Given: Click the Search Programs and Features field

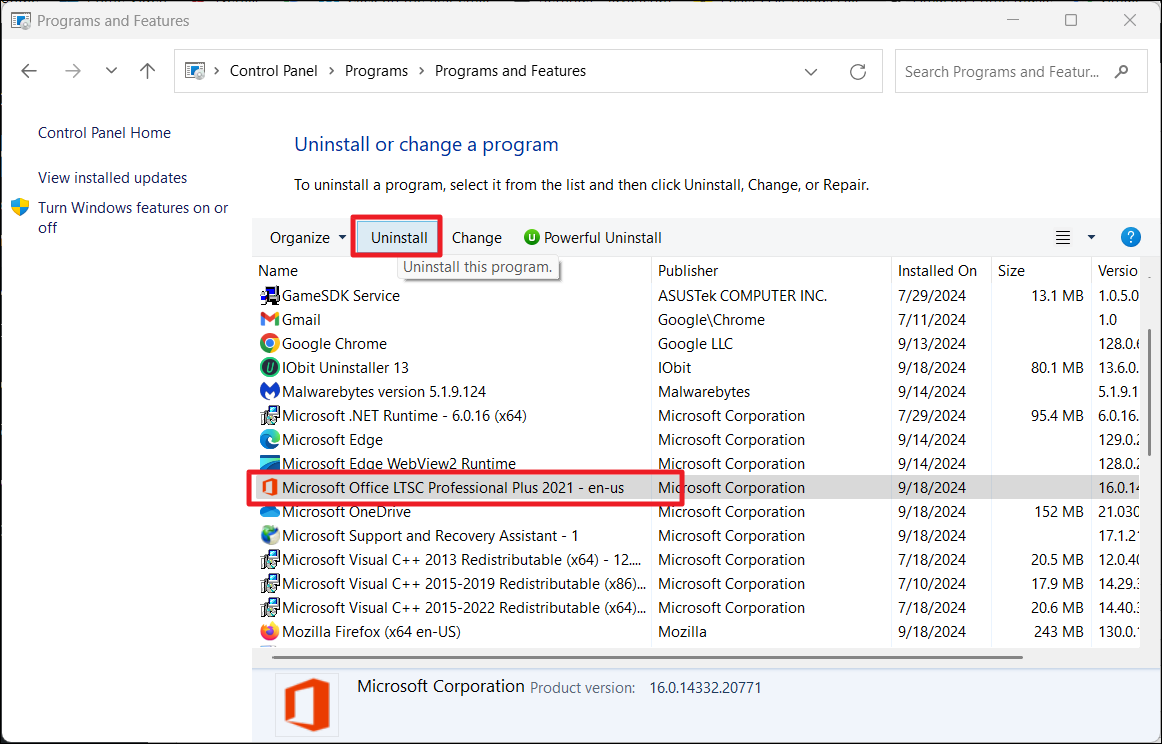Looking at the screenshot, I should click(1001, 72).
